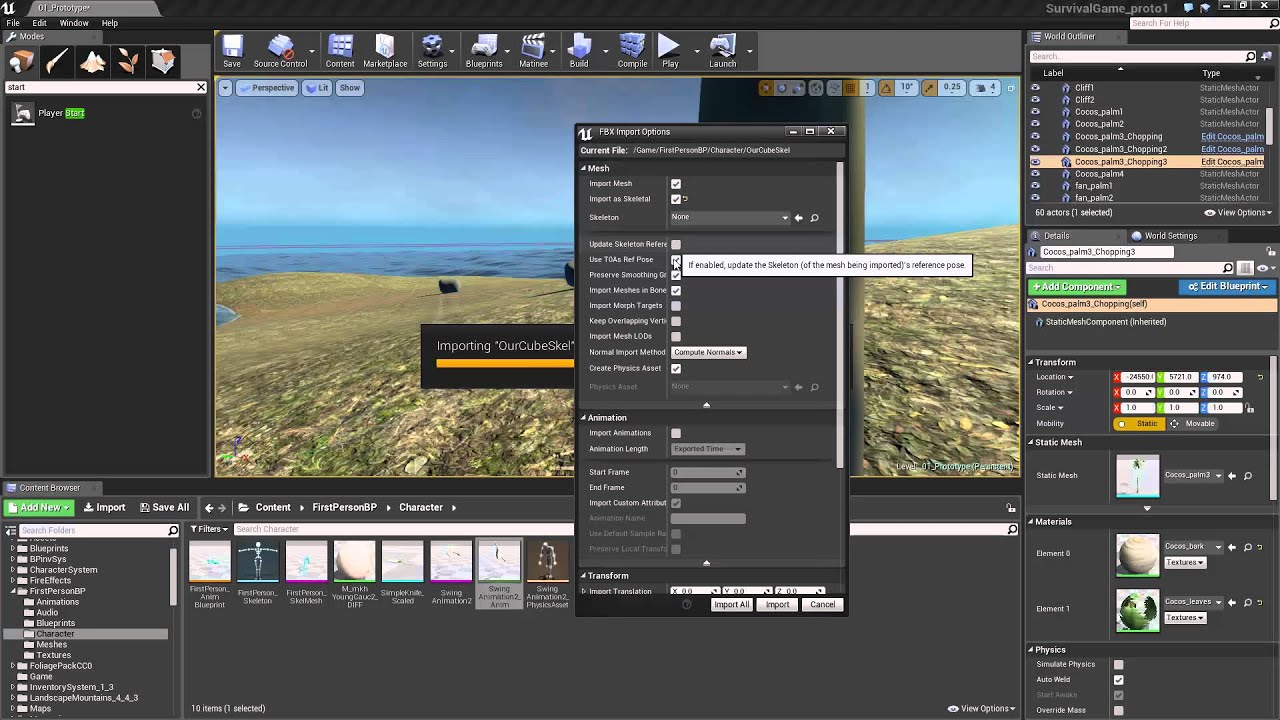Screen dimensions: 1280x720
Task: Enable Update Skeleton Reference Pose checkbox
Action: point(676,244)
